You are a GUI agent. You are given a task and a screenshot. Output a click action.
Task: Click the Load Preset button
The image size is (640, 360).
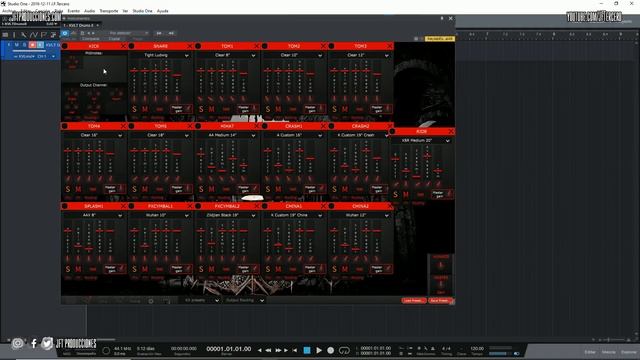point(413,301)
